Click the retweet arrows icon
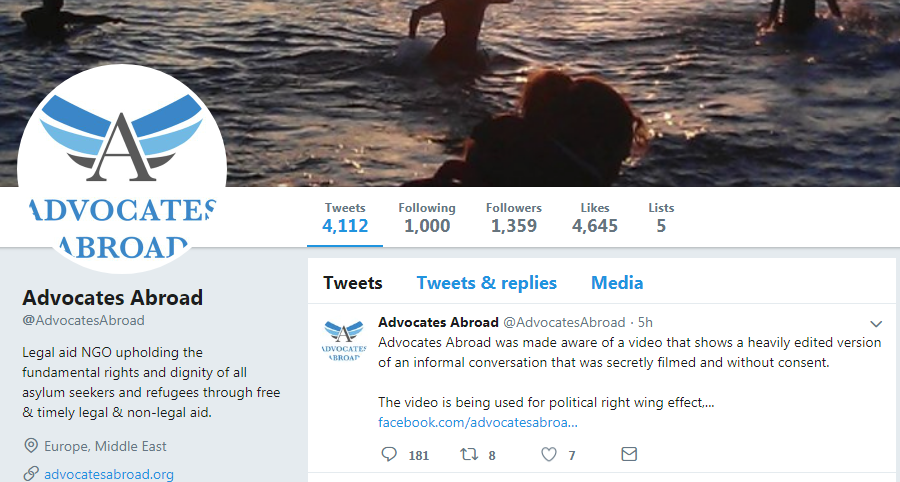This screenshot has height=482, width=900. point(469,454)
